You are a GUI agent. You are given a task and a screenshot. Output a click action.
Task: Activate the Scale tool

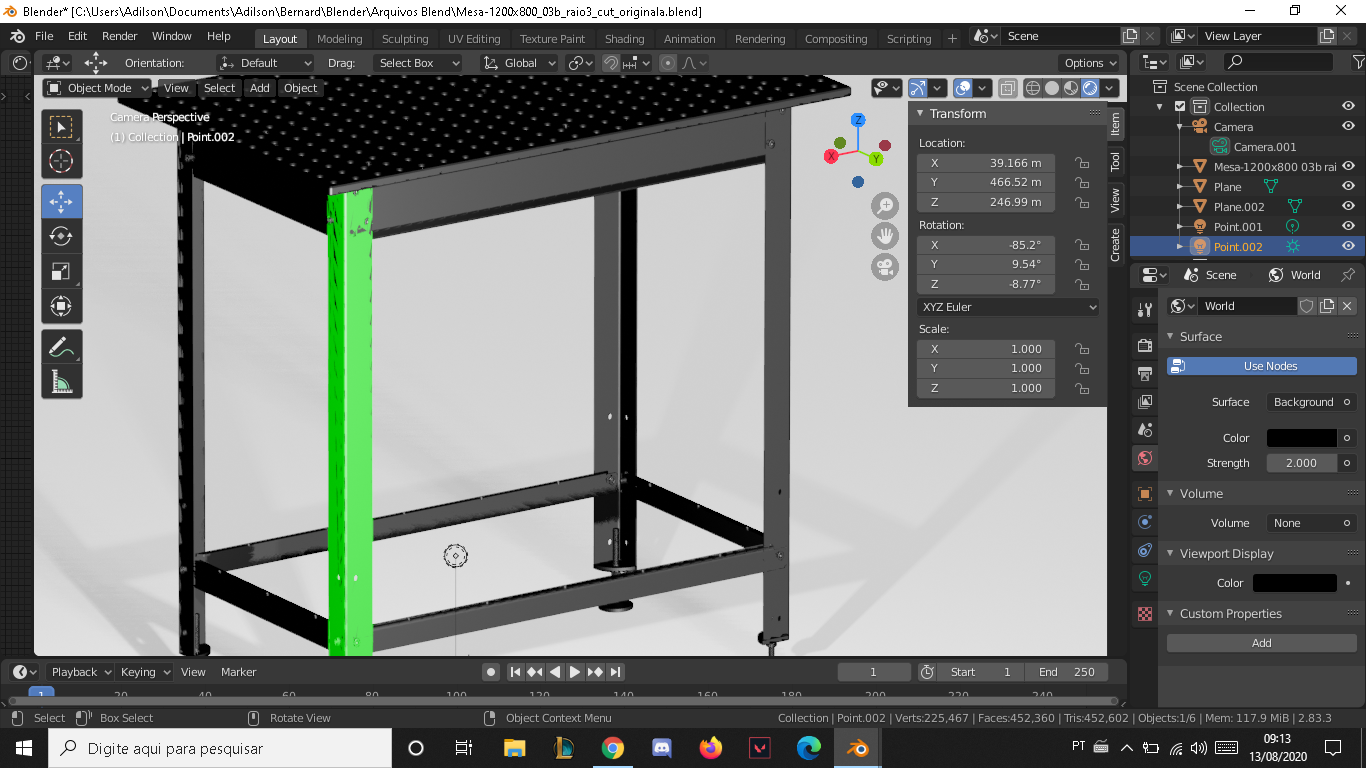(61, 271)
